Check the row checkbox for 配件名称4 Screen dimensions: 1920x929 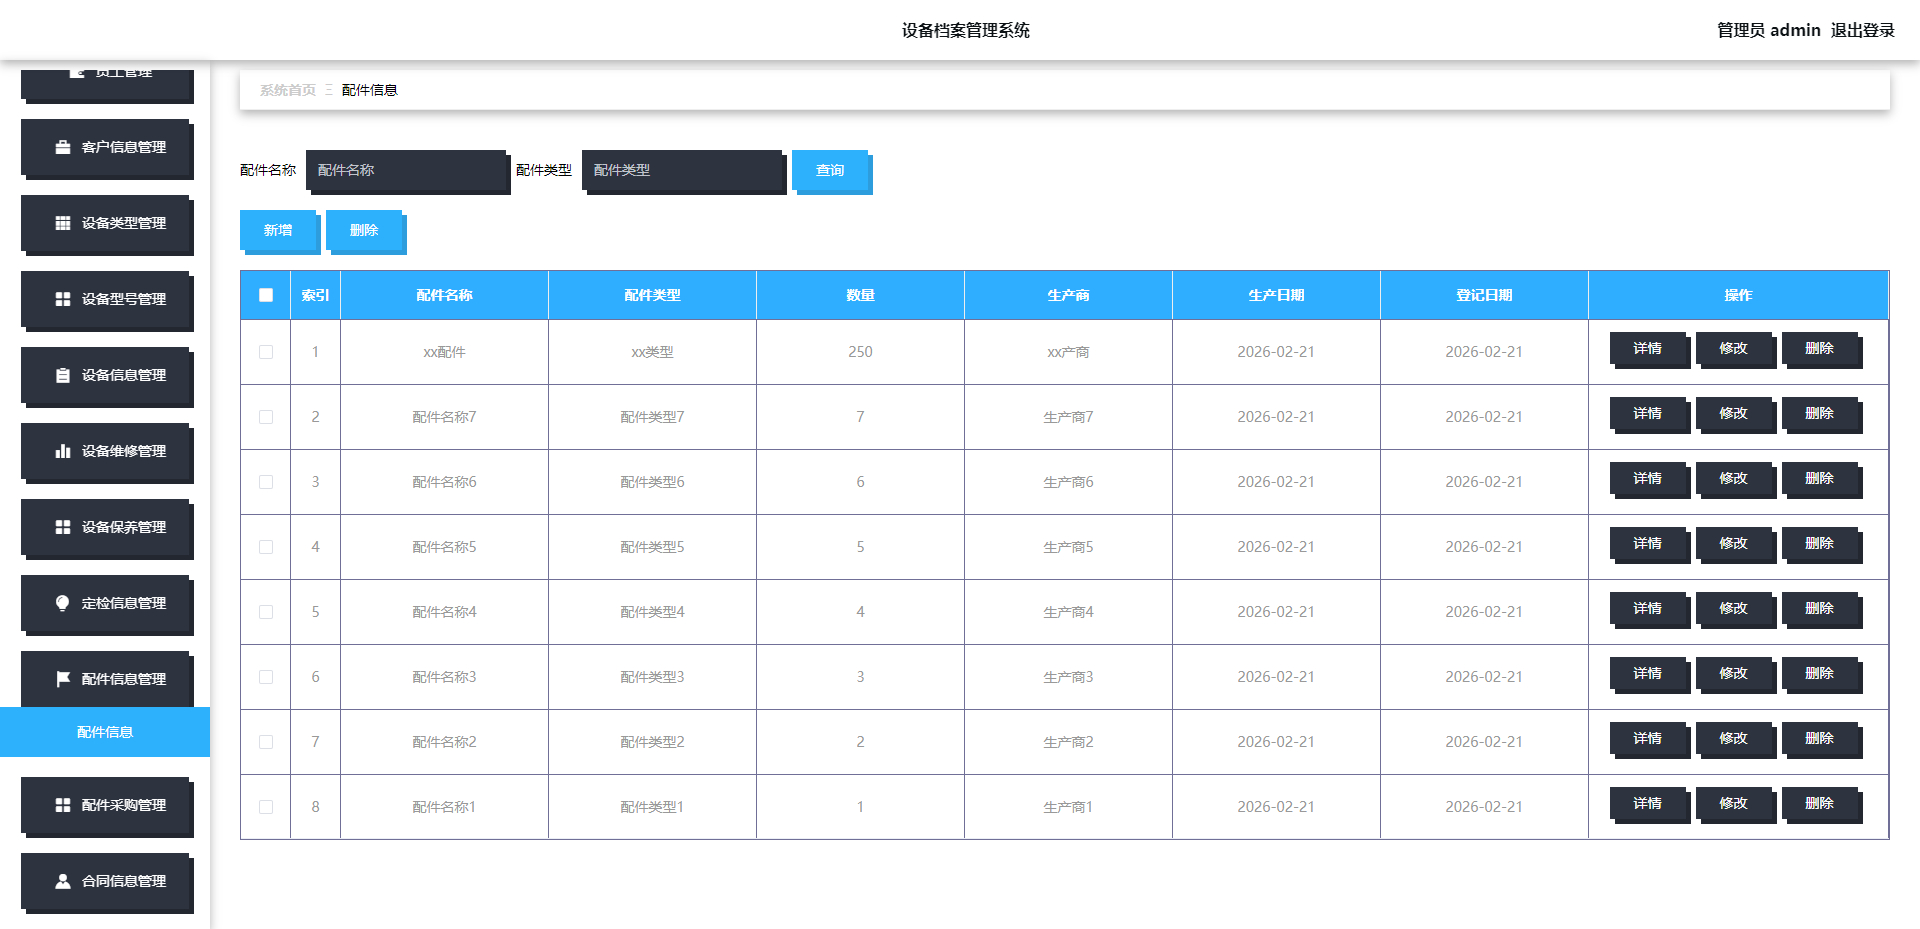(266, 612)
